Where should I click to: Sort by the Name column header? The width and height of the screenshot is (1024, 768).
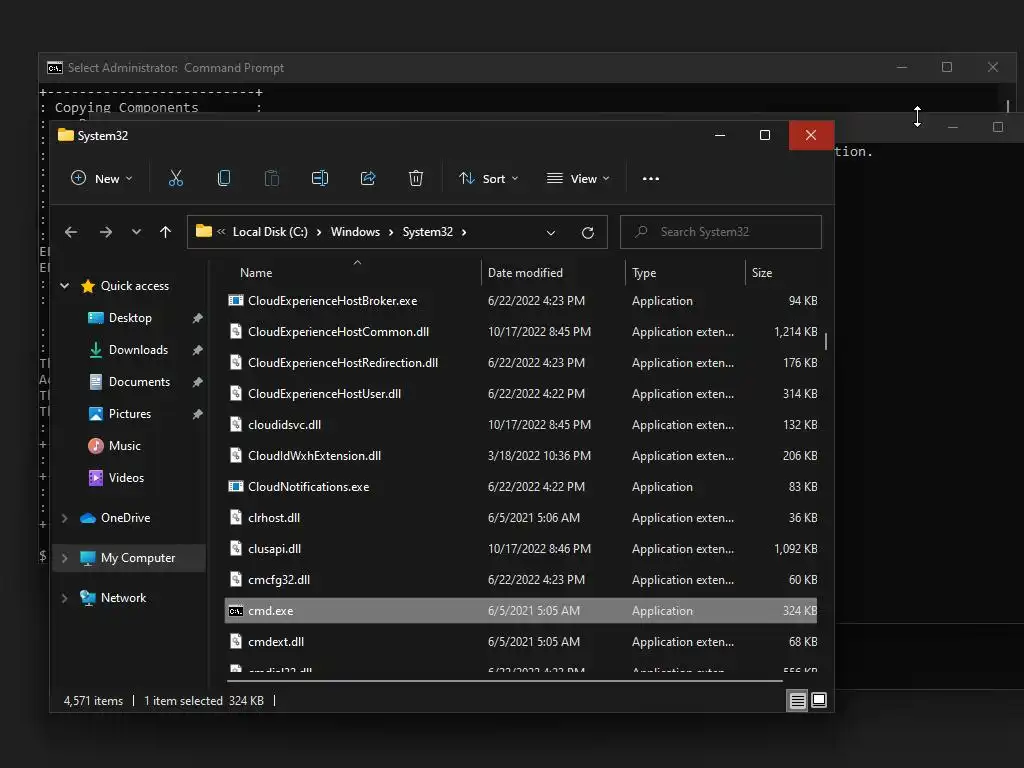pos(255,273)
